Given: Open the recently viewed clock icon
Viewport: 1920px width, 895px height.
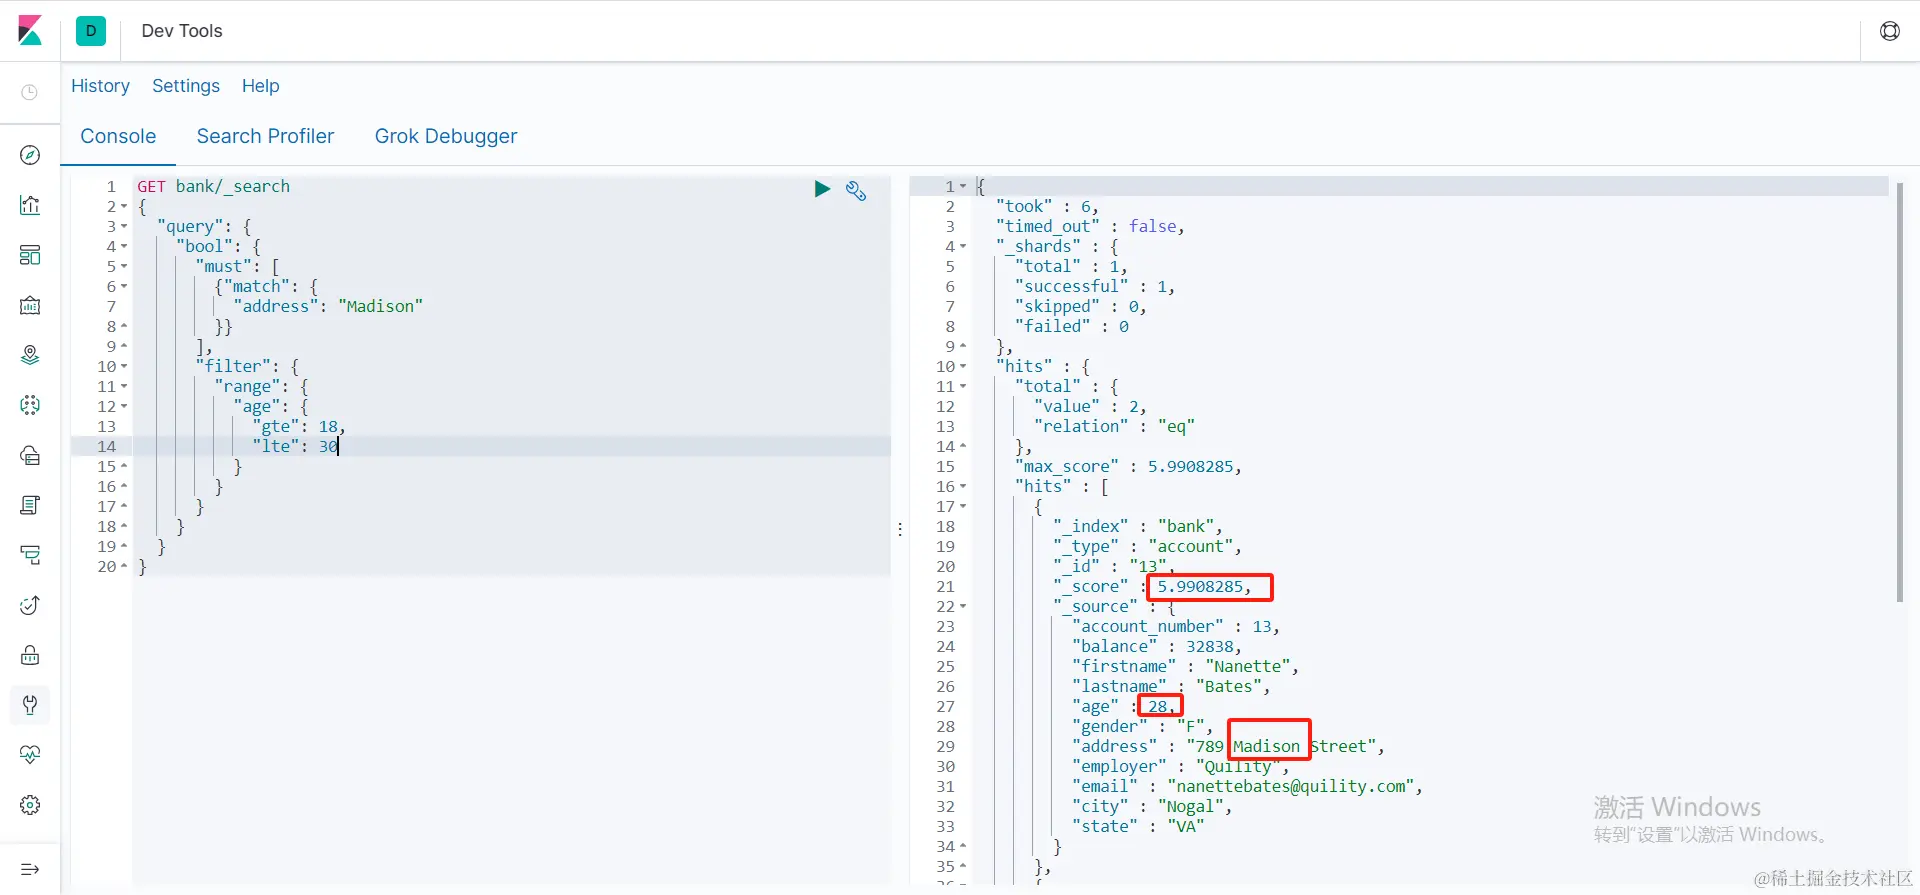Looking at the screenshot, I should click(x=30, y=92).
